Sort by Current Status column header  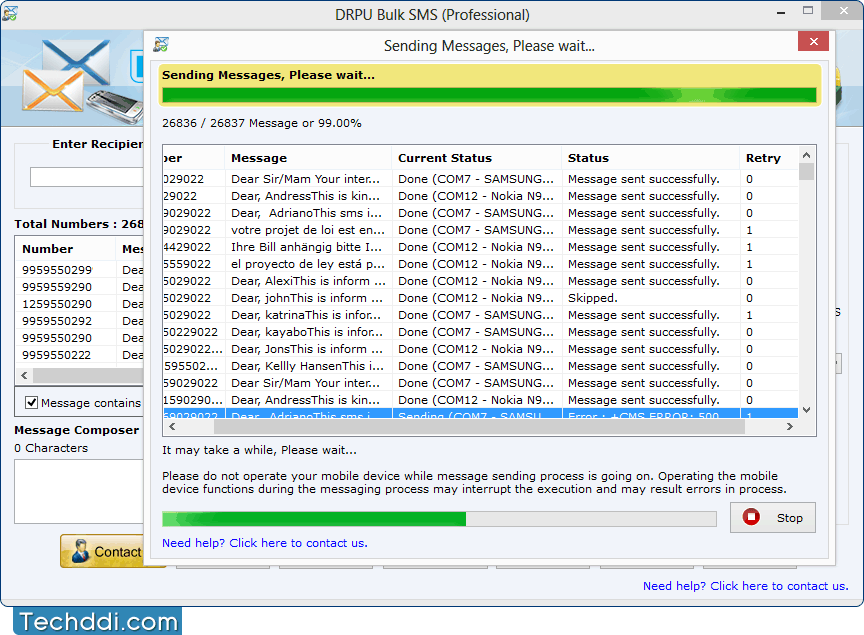point(477,158)
